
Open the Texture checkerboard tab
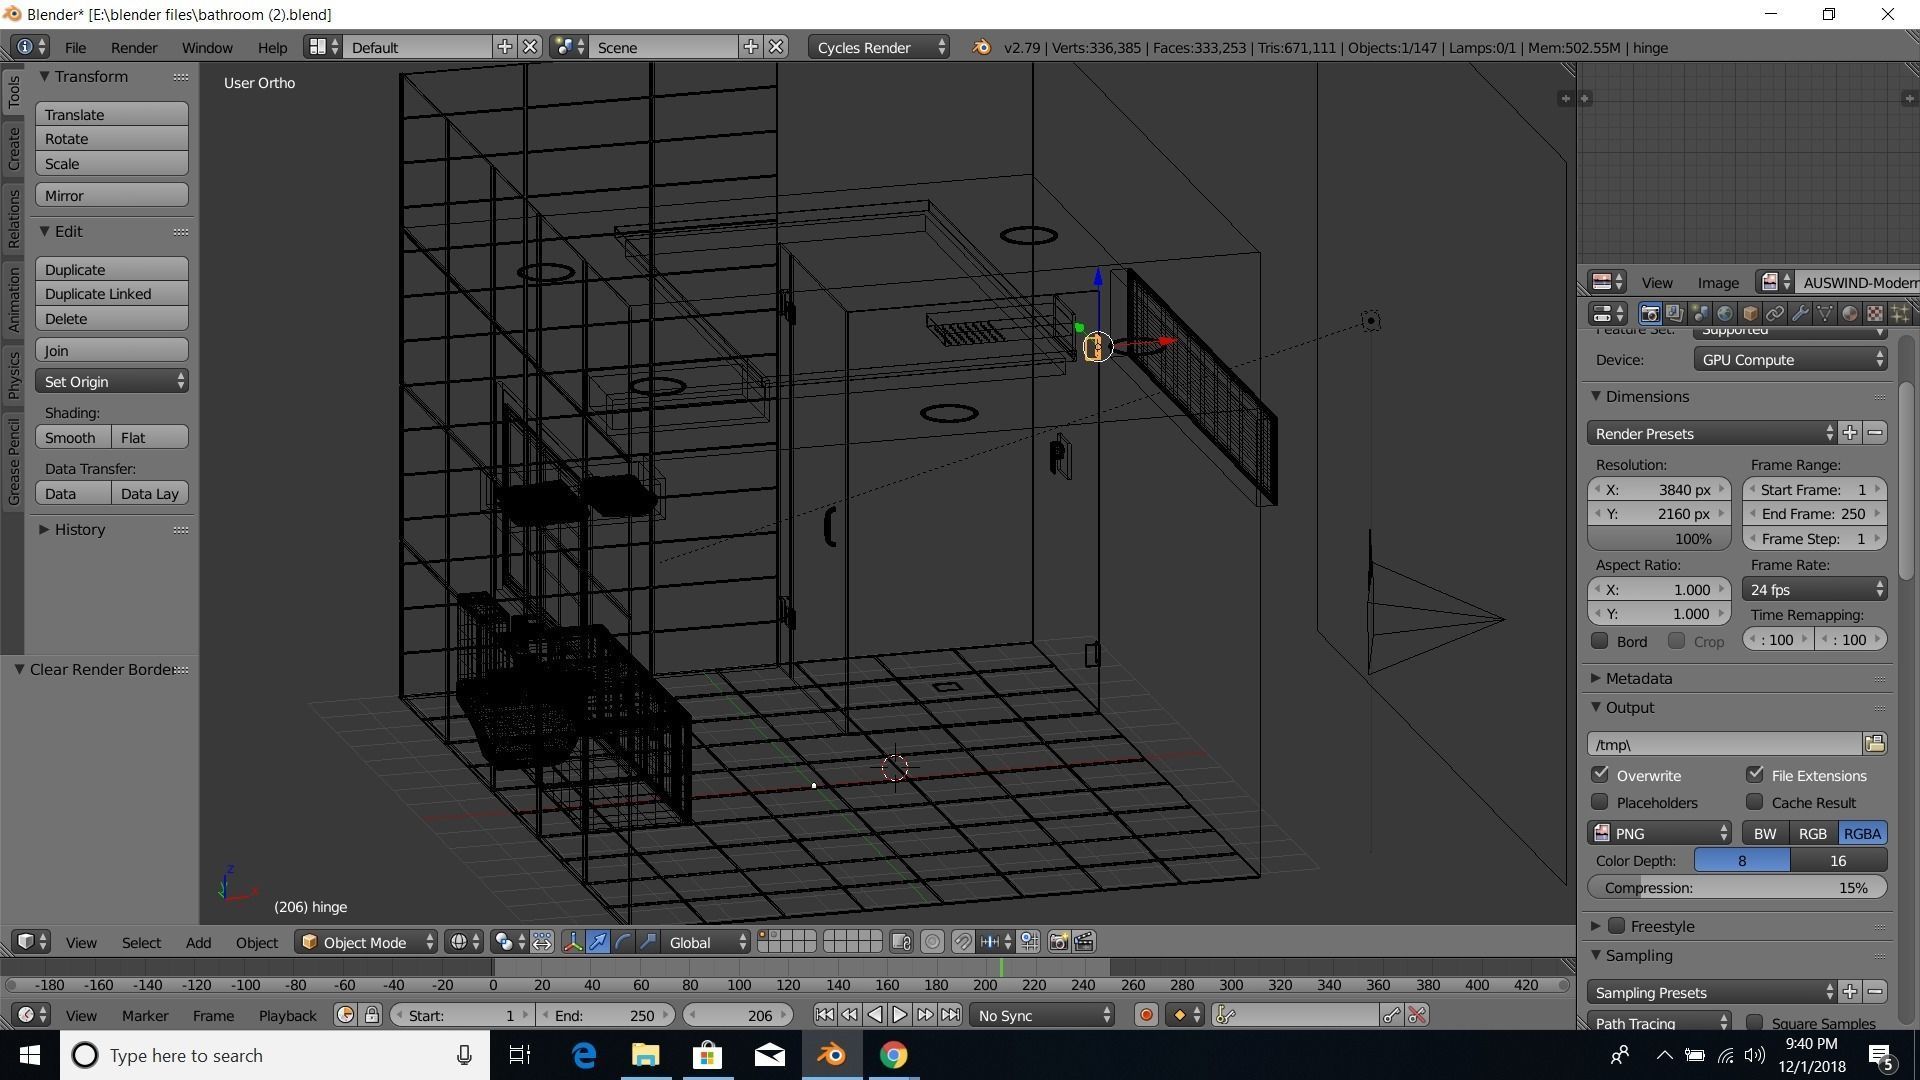pos(1875,313)
